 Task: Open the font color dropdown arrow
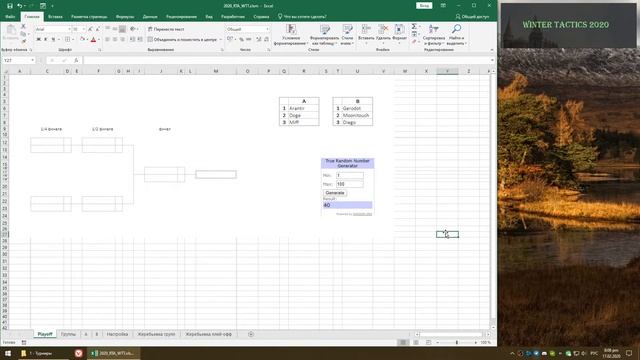pos(99,40)
